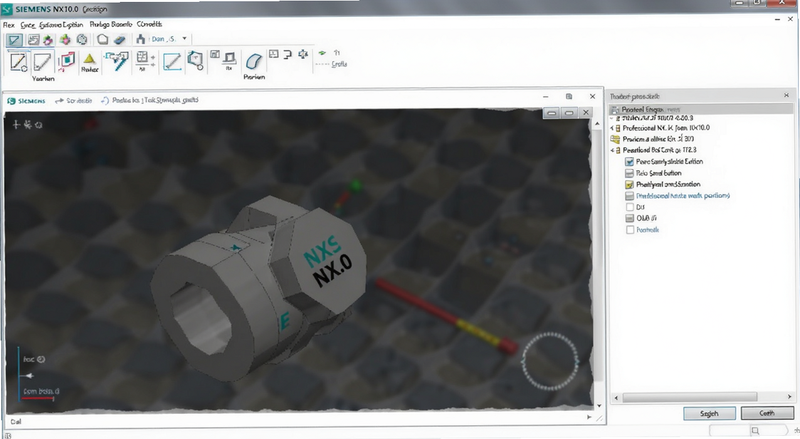800x439 pixels.
Task: Click the grid pattern tool icon
Action: (x=142, y=58)
